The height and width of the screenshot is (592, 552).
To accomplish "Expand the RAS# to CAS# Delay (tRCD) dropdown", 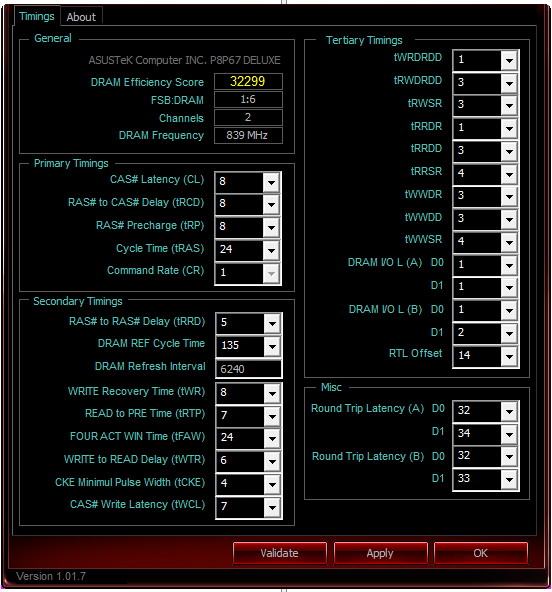I will click(271, 205).
